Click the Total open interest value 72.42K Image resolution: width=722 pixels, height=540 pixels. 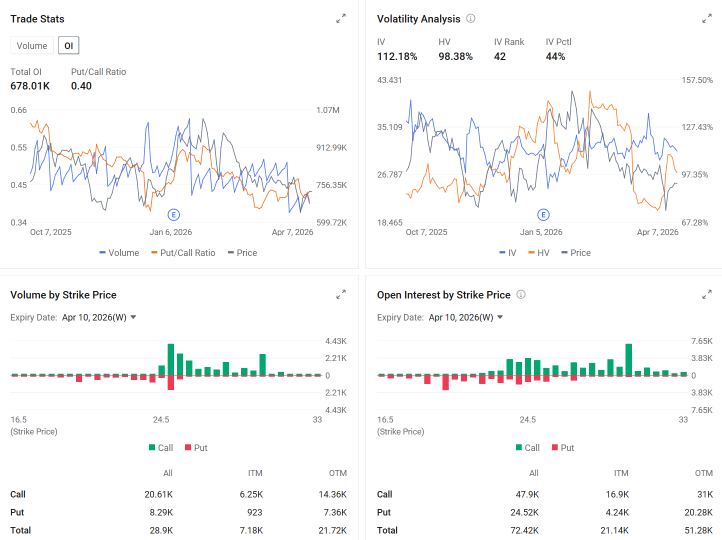pyautogui.click(x=524, y=530)
